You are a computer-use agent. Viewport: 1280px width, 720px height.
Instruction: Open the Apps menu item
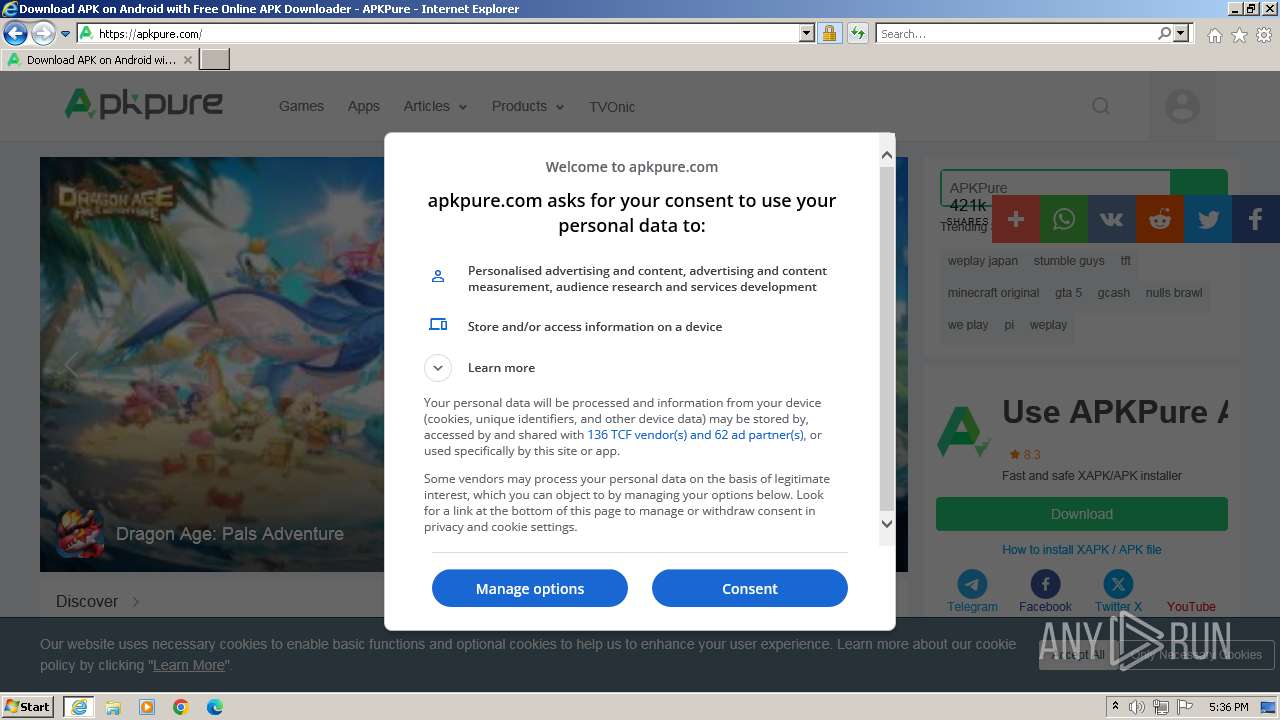(x=363, y=106)
